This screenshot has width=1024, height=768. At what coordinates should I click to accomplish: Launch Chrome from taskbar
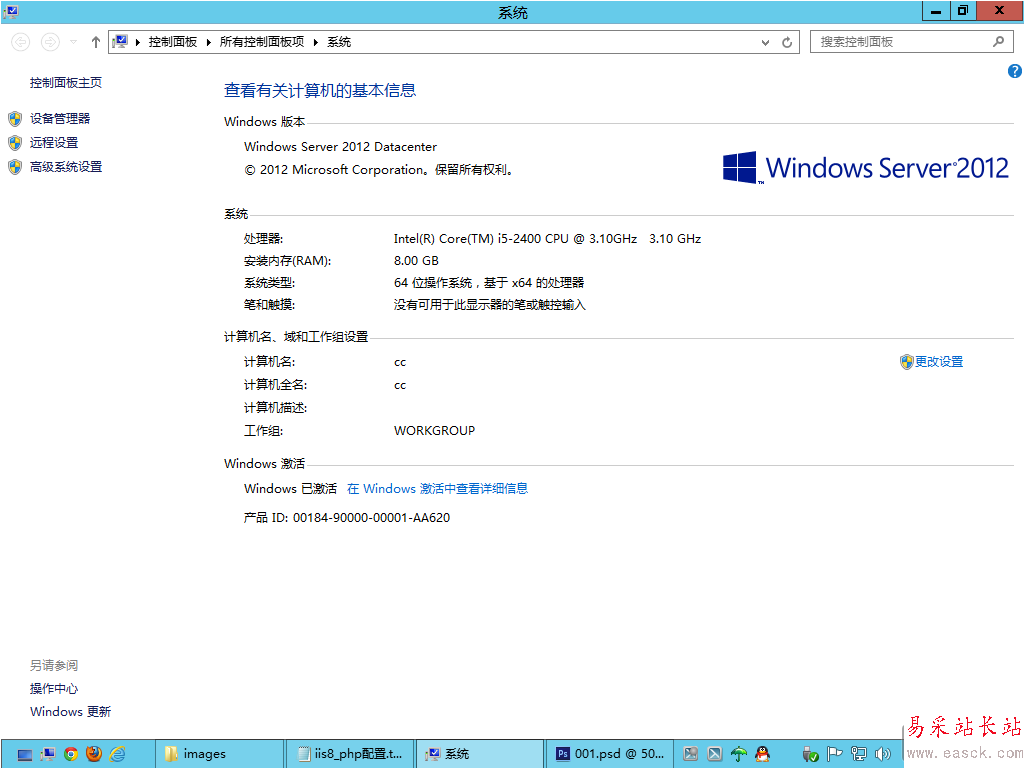(71, 754)
